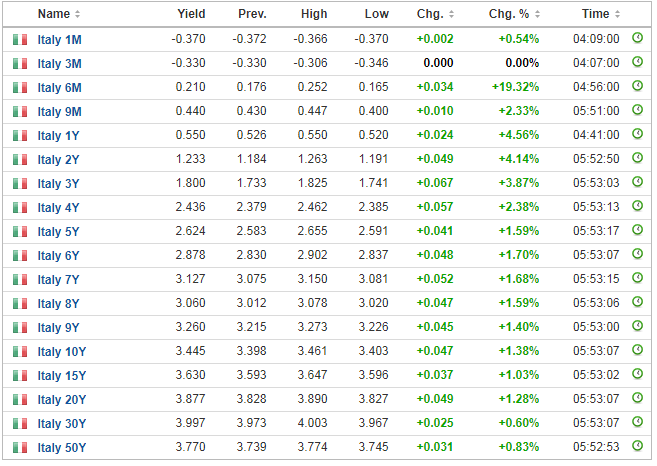Click the clock icon in Italy 3Y row
Viewport: 657px width, 466px height.
(638, 182)
